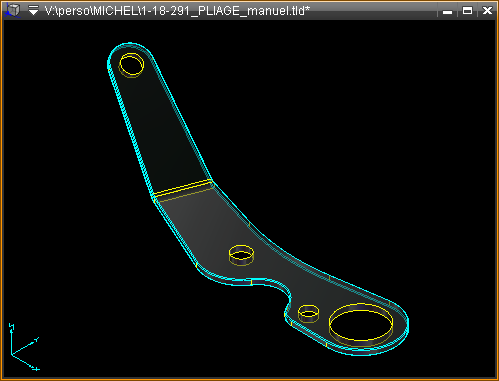Minimize the document window

coord(447,11)
